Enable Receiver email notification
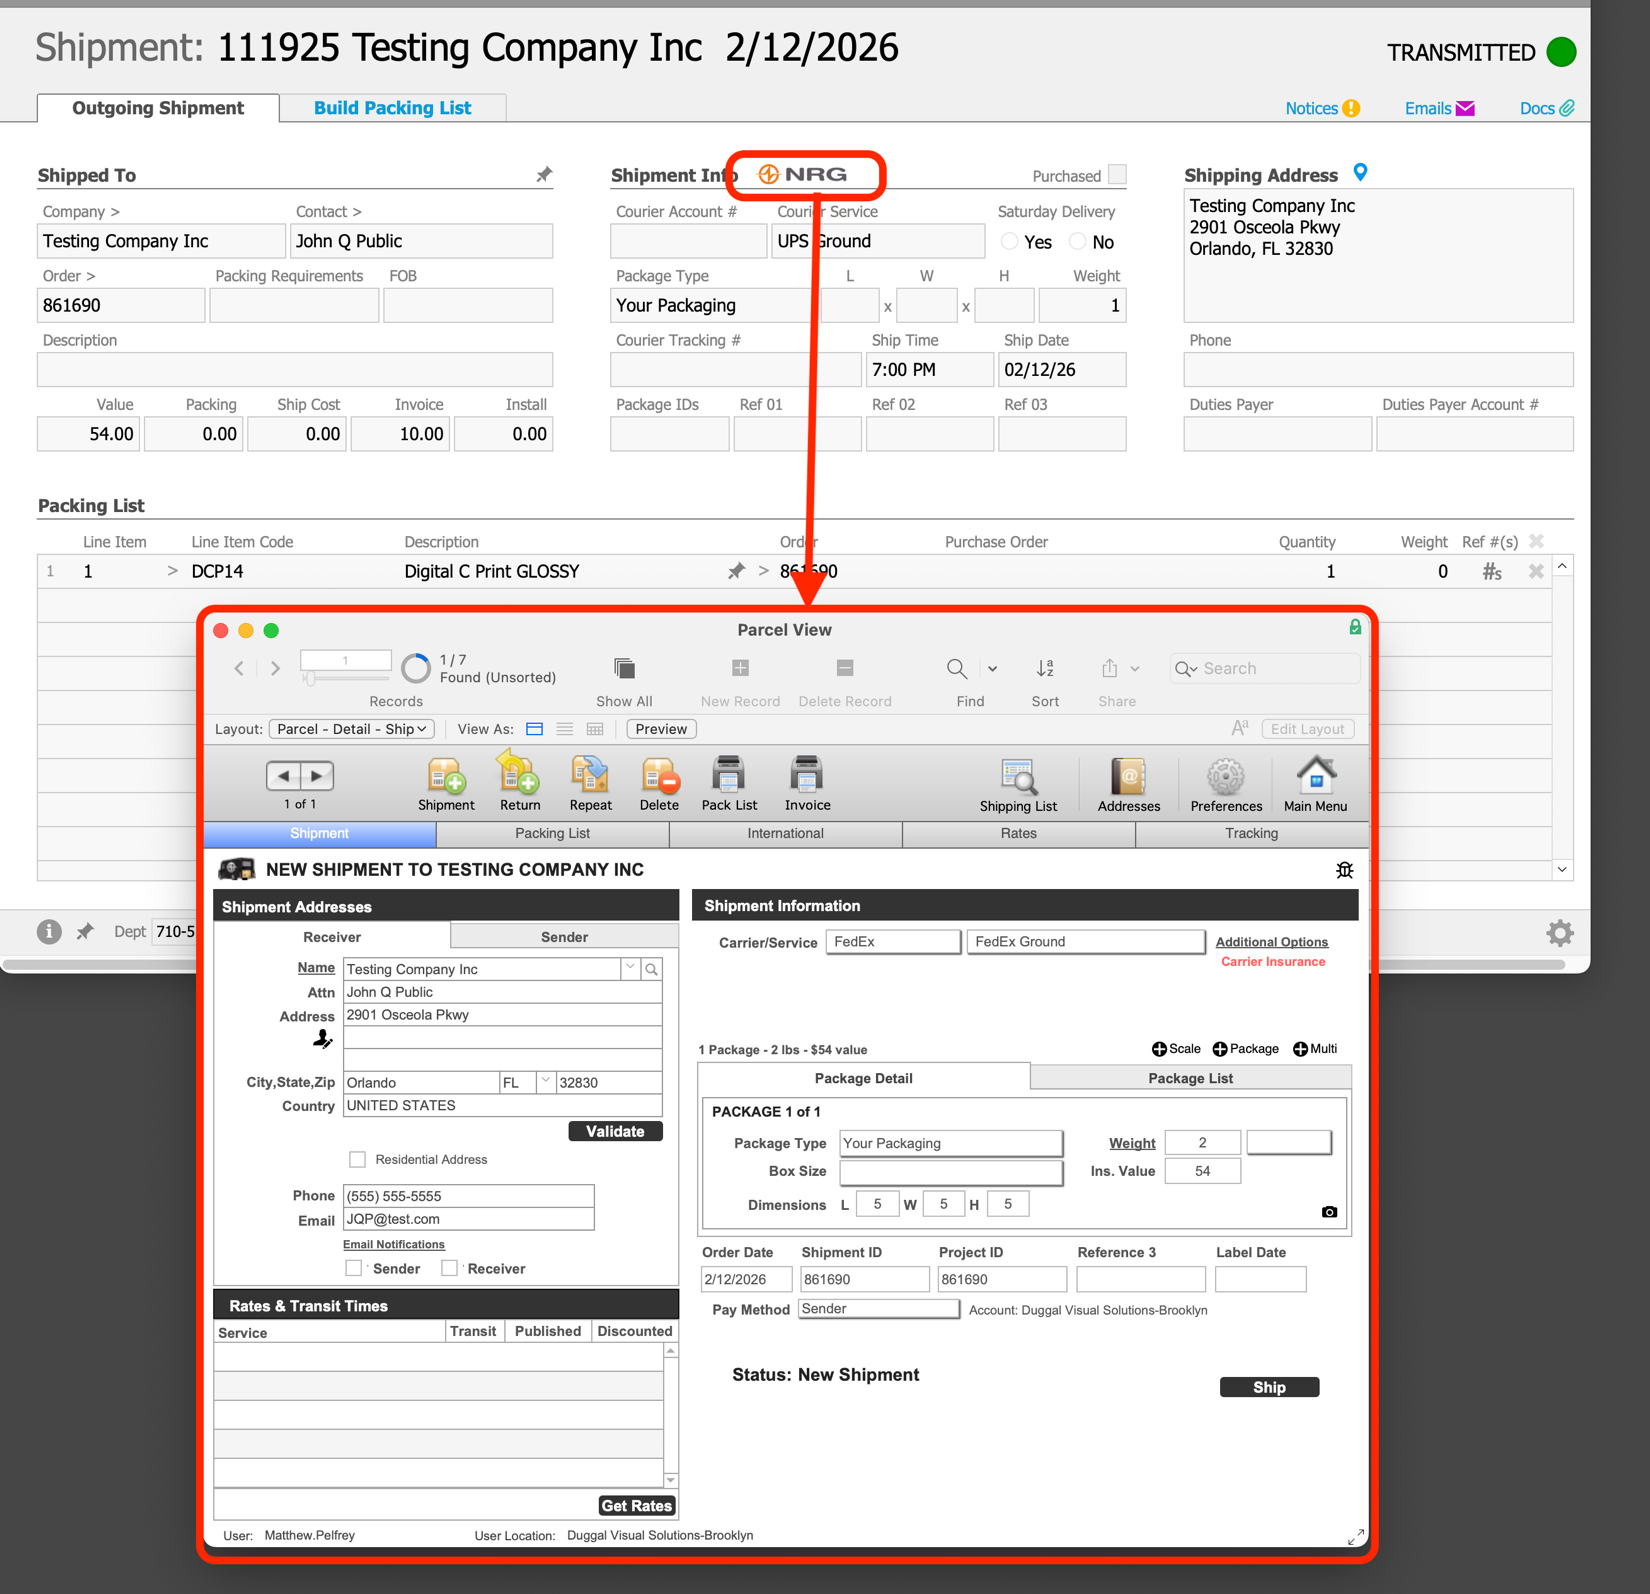 tap(450, 1268)
